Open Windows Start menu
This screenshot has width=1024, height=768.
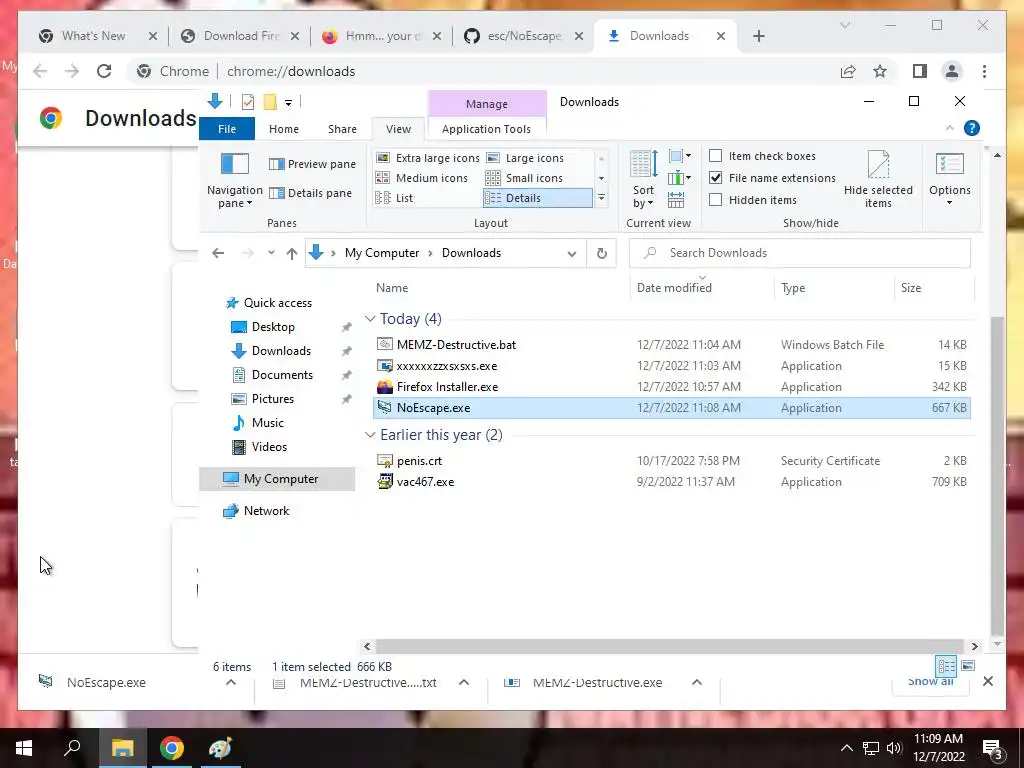24,748
